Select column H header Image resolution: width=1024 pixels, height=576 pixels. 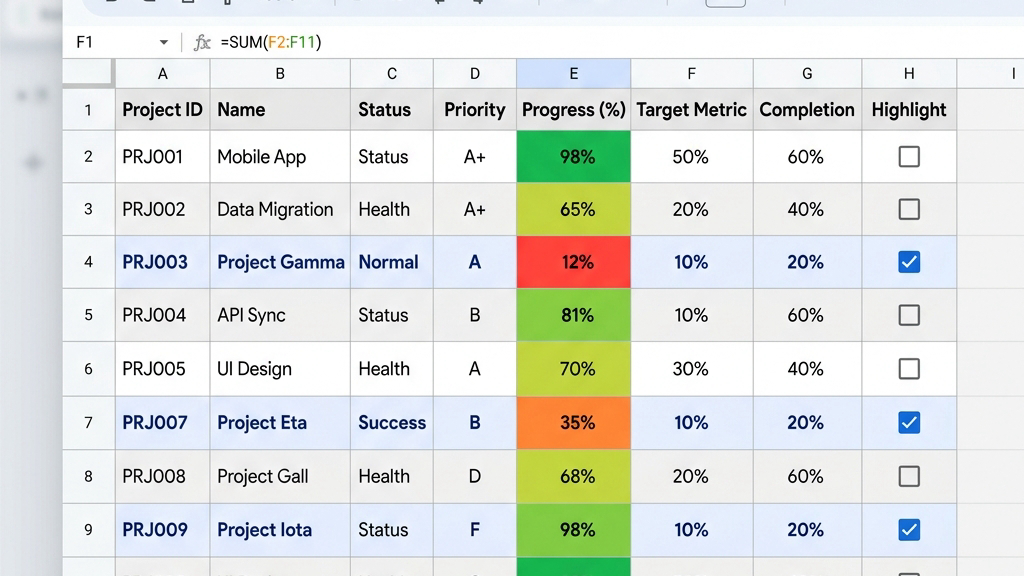pos(909,74)
